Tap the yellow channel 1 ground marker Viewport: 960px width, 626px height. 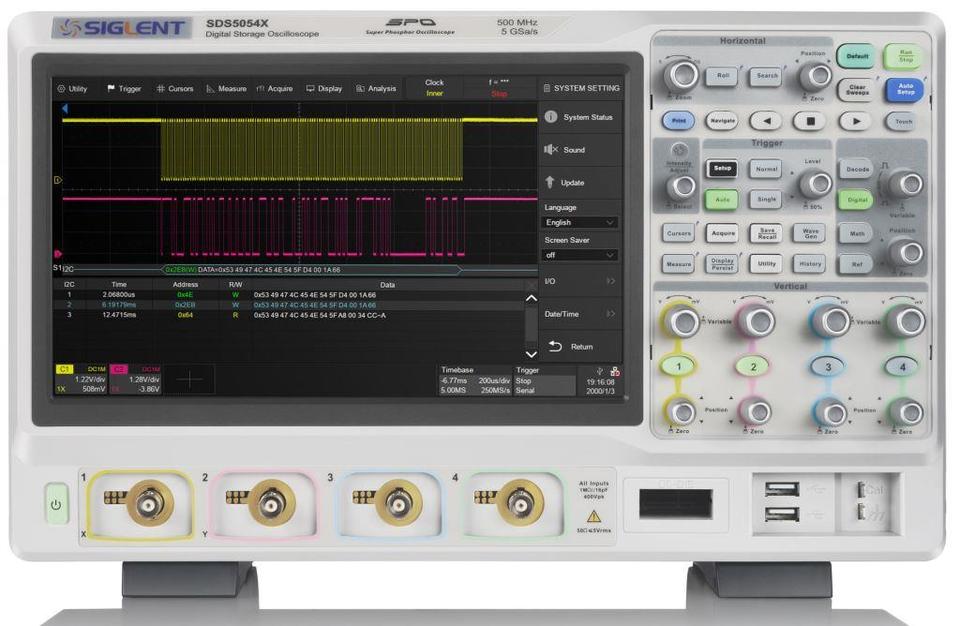[58, 180]
